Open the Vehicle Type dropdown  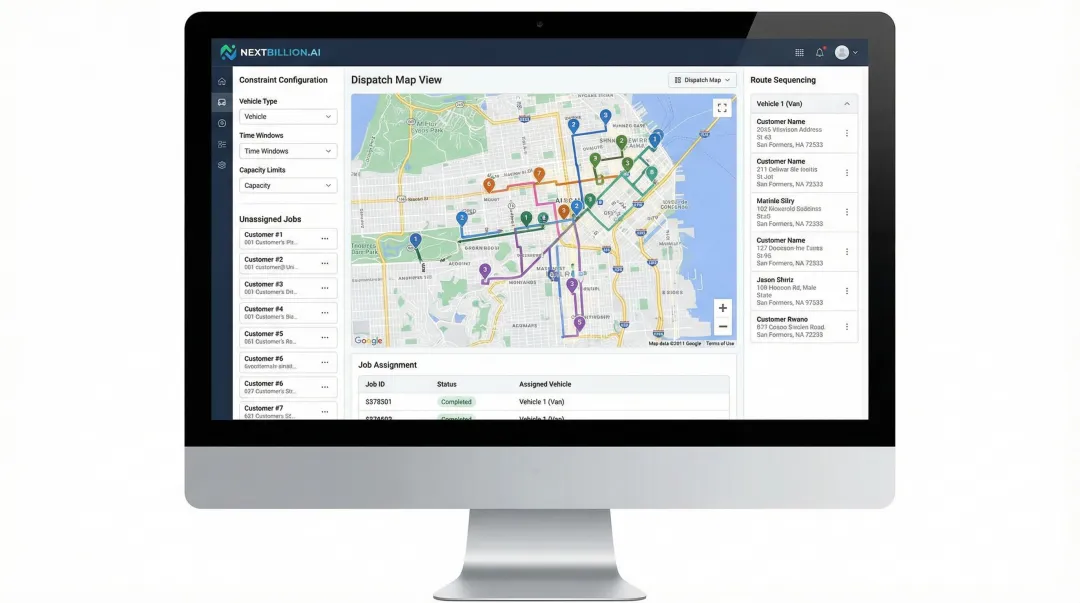point(286,117)
